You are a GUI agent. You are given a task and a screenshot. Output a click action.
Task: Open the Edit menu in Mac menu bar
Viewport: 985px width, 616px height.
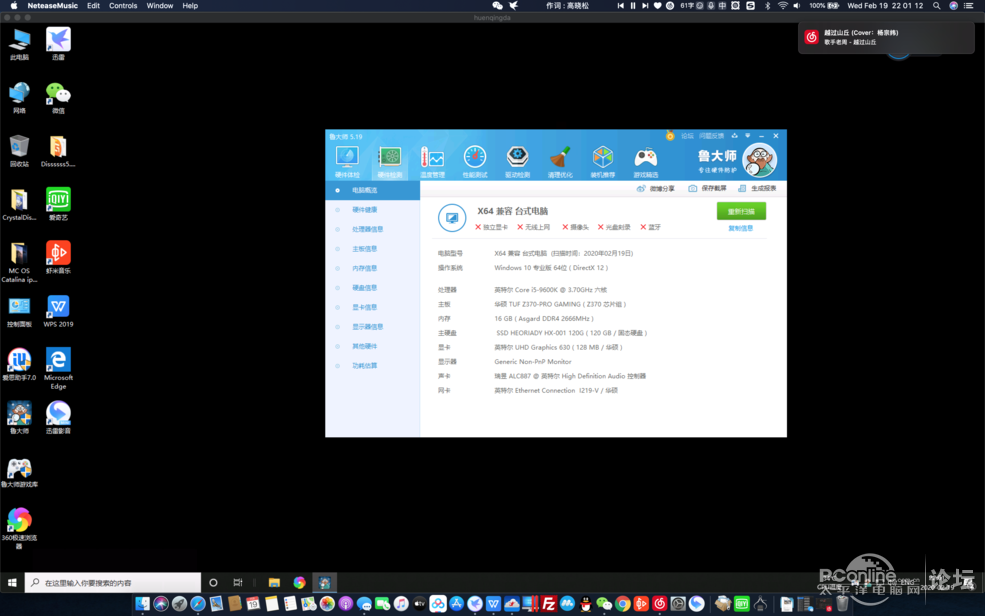pyautogui.click(x=94, y=6)
